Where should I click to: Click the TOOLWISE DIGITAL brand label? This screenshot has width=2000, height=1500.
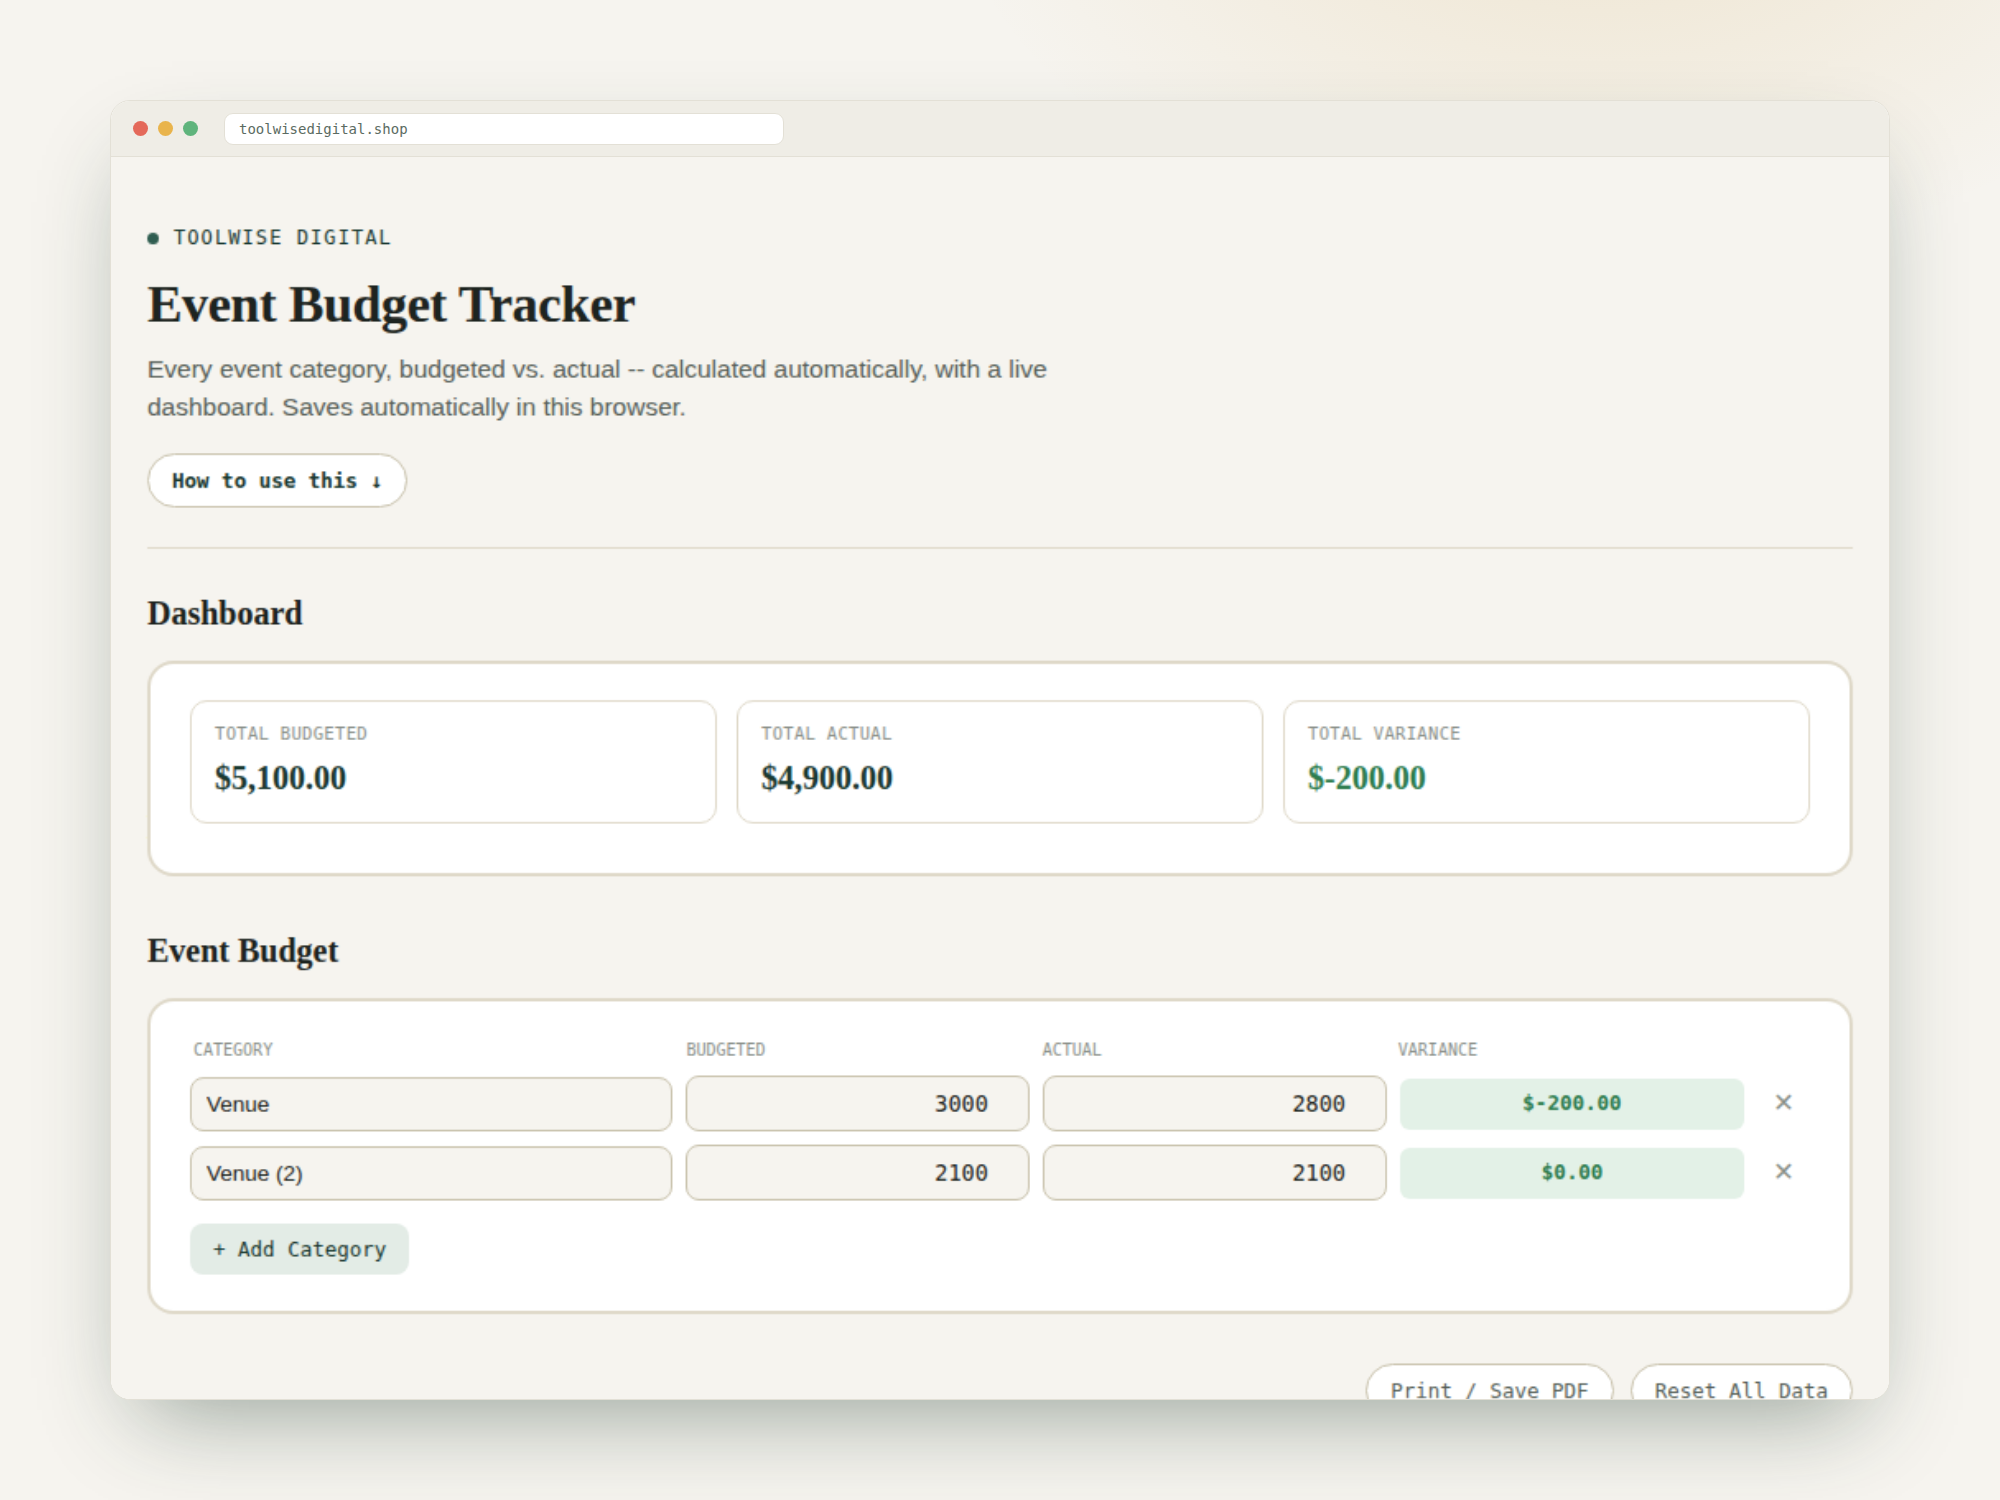[282, 238]
